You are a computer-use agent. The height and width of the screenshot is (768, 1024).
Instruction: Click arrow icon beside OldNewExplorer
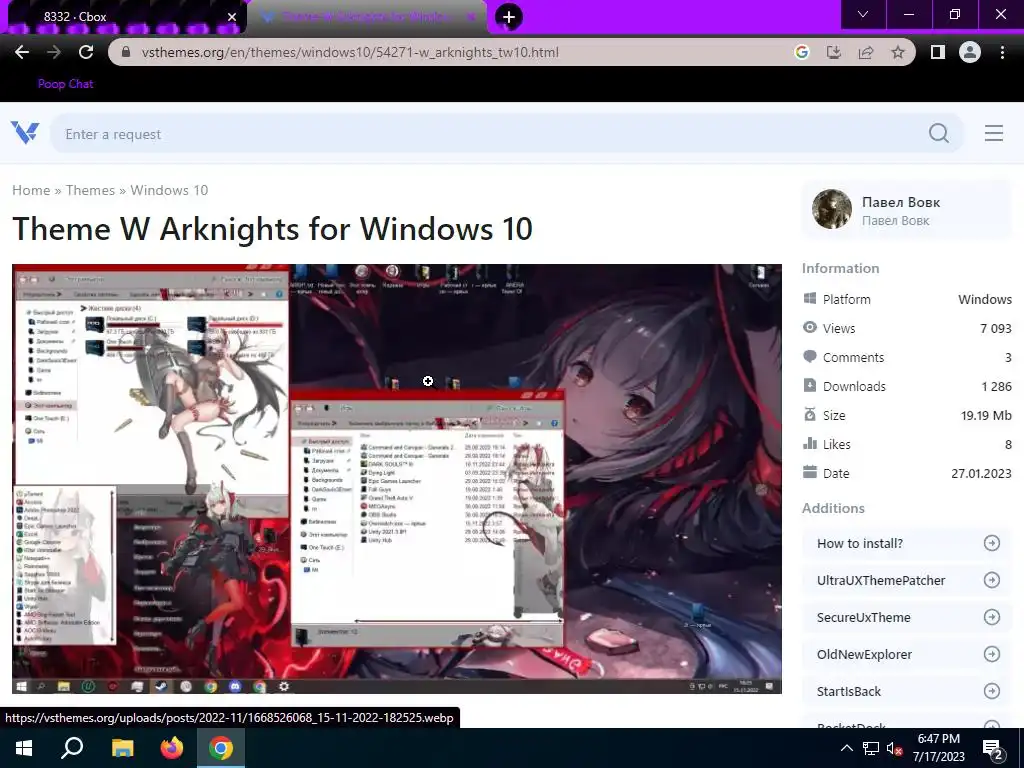coord(991,654)
